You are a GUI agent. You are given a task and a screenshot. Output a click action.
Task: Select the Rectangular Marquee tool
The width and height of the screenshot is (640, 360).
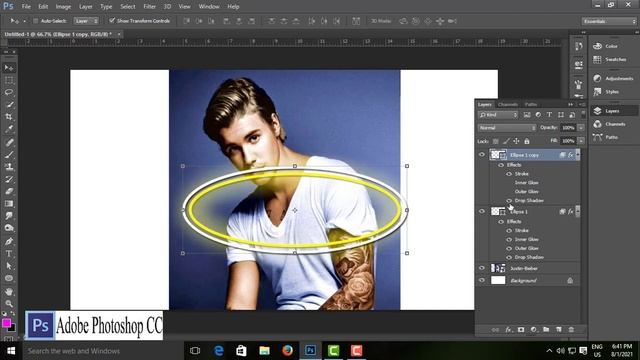(x=9, y=80)
